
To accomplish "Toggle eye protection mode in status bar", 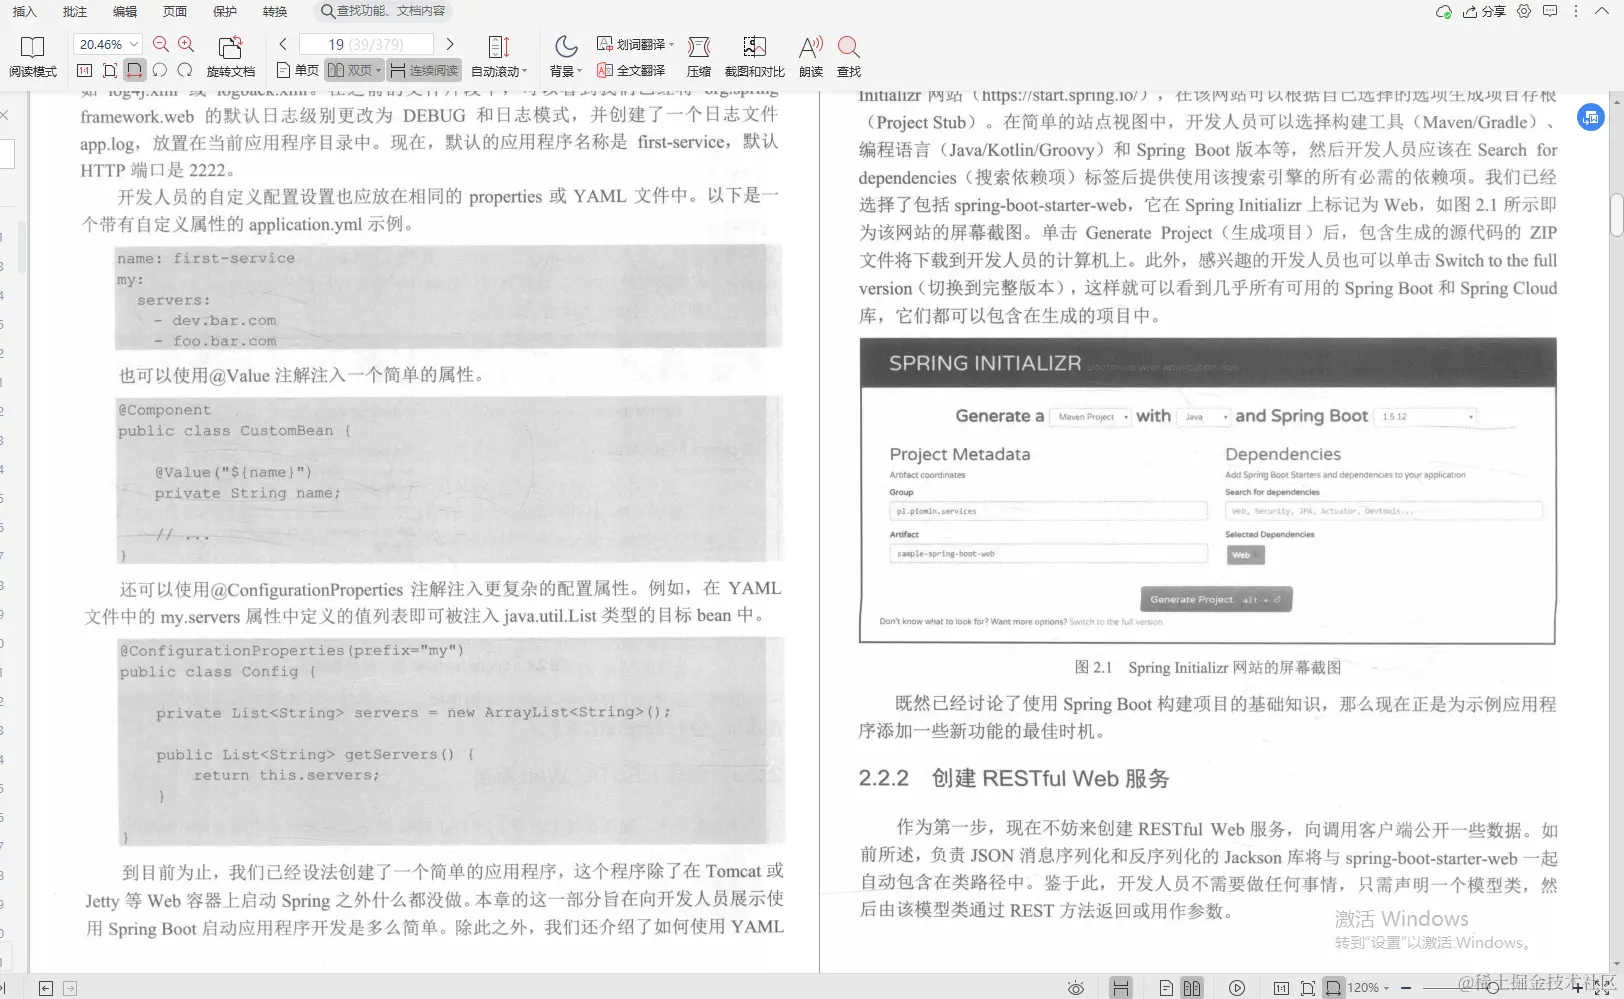I will tap(1076, 988).
